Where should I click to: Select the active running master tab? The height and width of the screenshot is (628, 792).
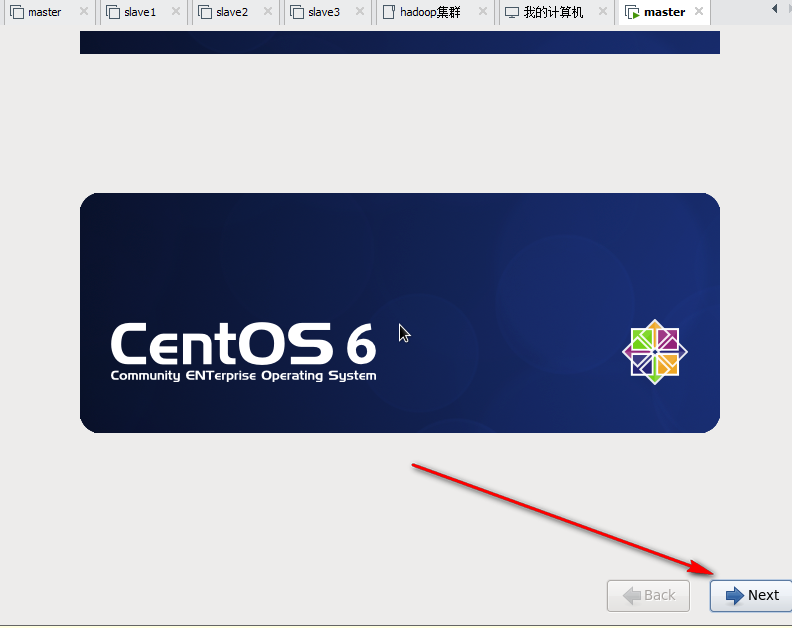tap(664, 12)
